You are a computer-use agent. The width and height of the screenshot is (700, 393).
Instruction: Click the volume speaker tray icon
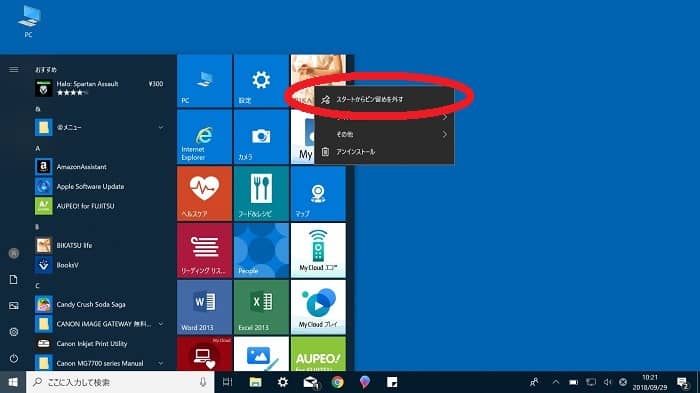[607, 382]
